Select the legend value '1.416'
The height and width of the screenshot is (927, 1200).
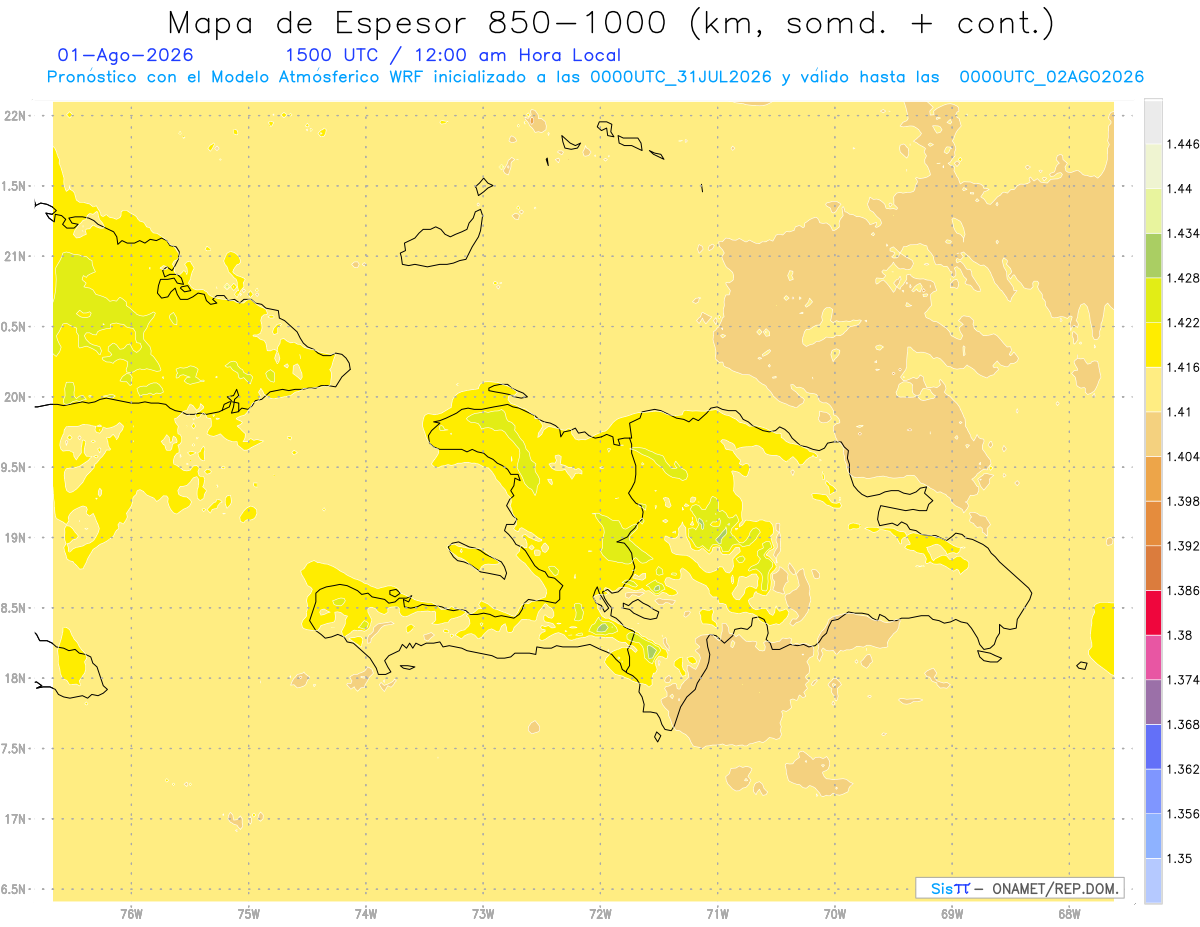[x=1182, y=367]
